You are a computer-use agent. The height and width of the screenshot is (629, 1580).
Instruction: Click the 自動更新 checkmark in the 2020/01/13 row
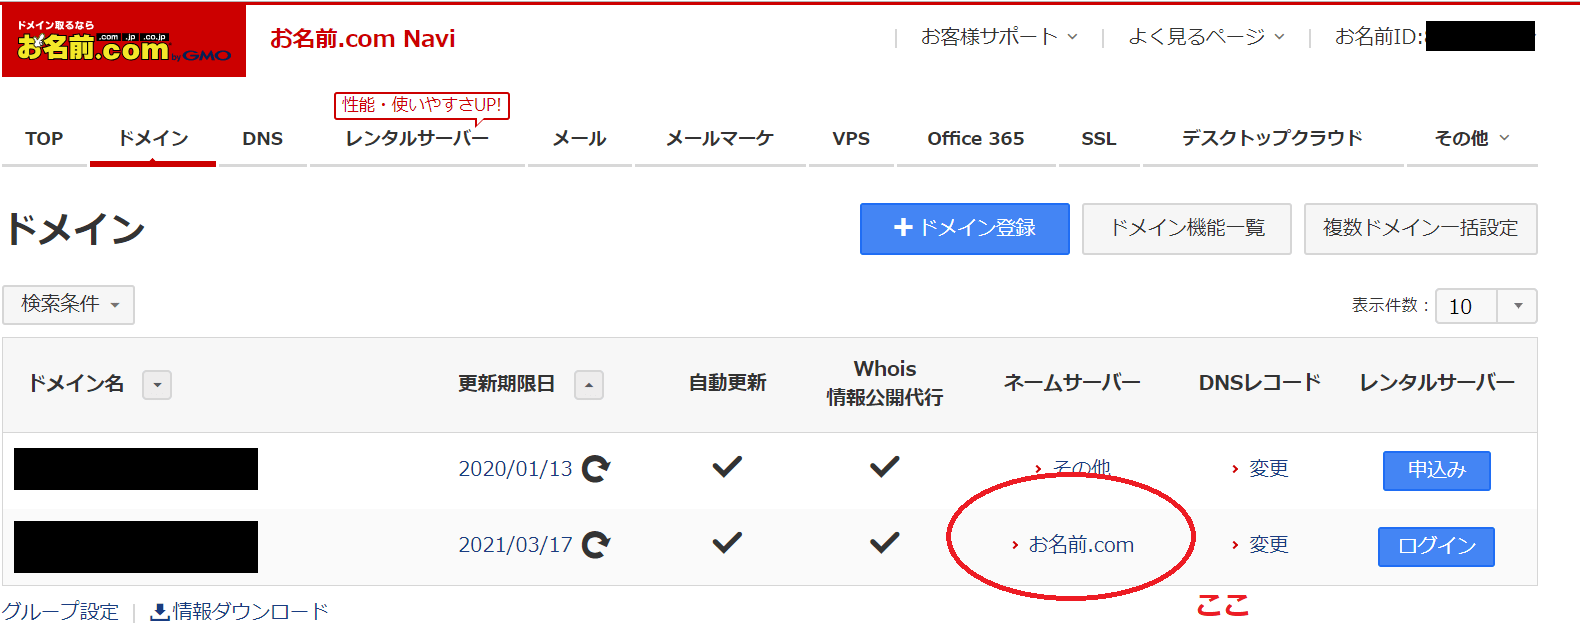point(727,466)
